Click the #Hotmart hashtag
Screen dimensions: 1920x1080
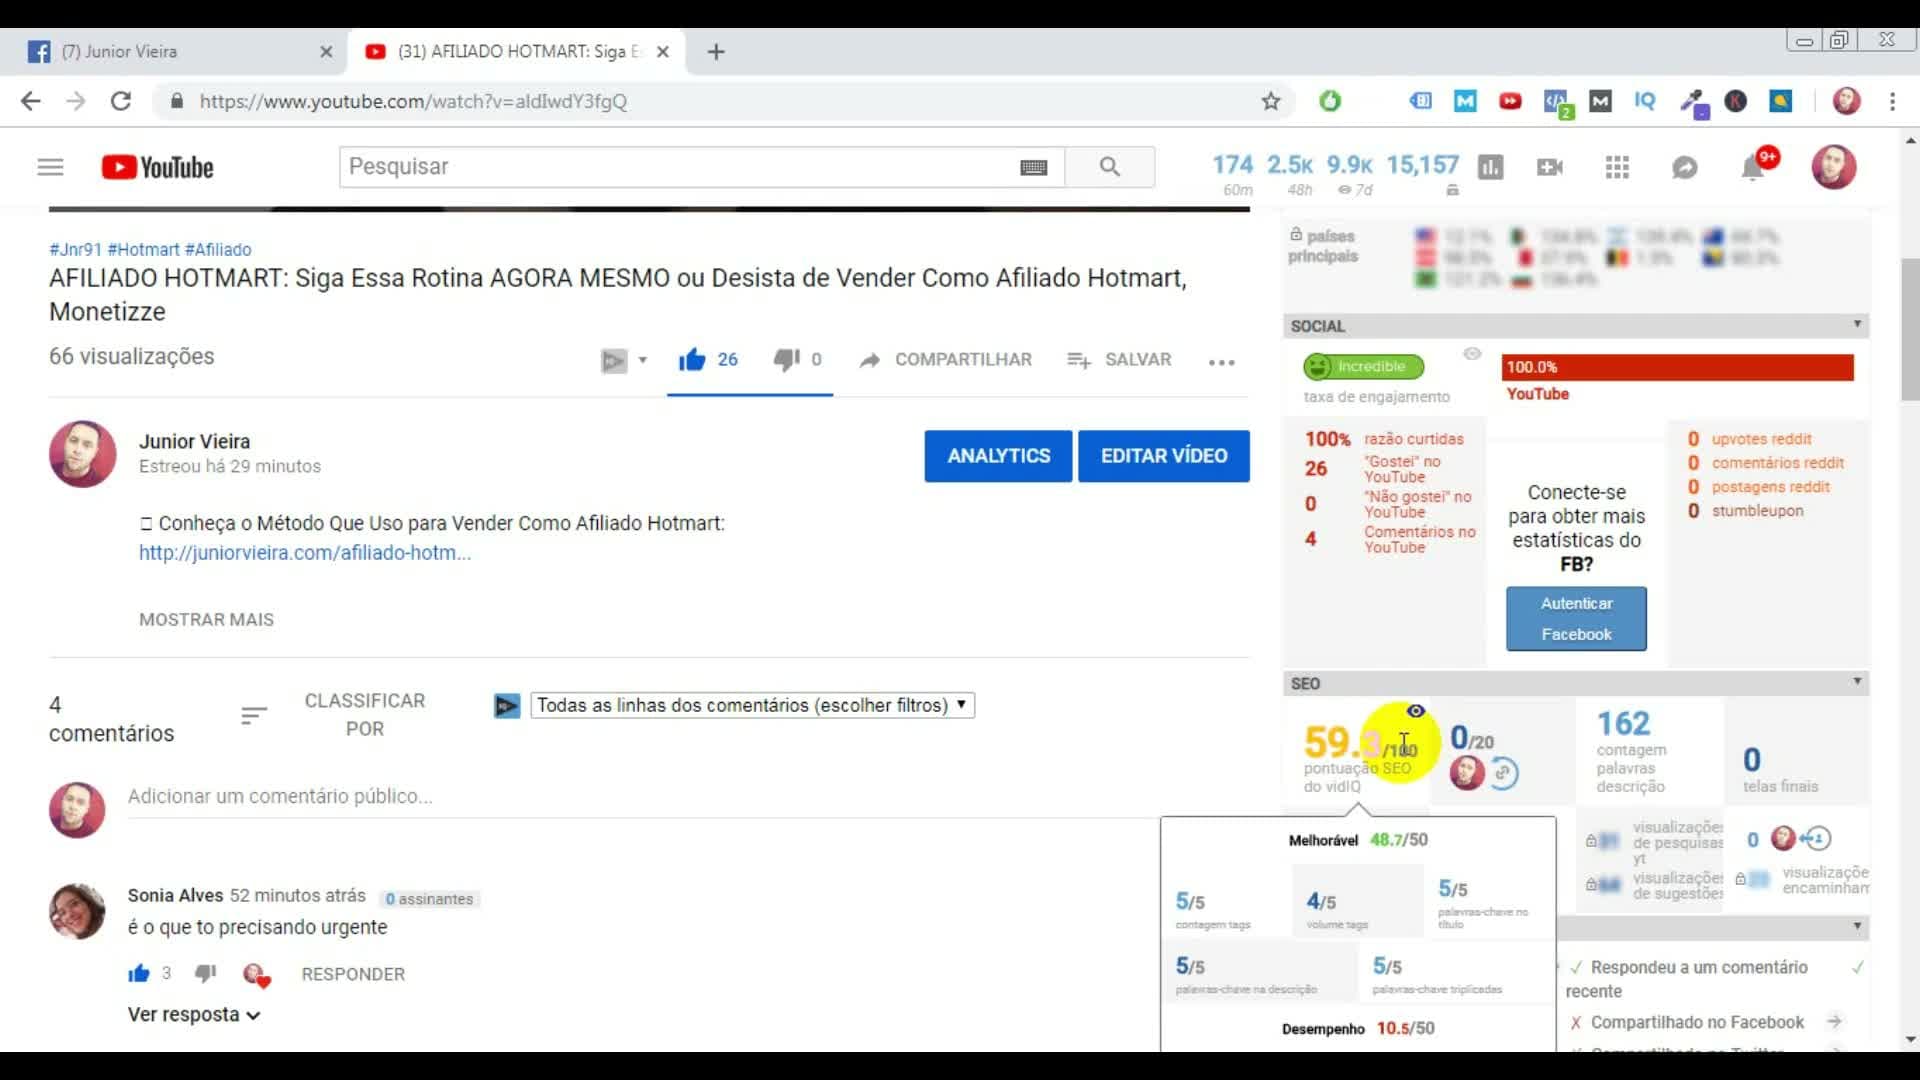tap(143, 249)
